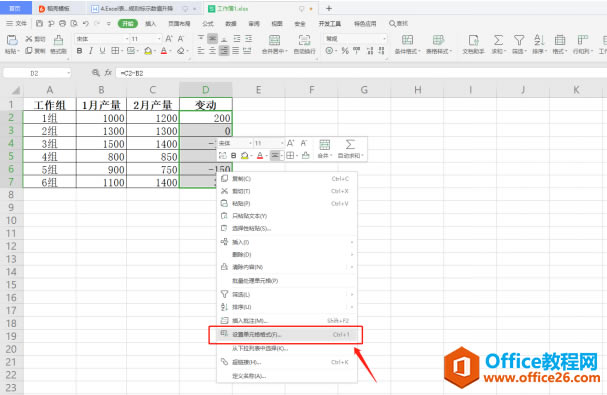This screenshot has height=395, width=607.
Task: Click the ribbon Format cells icon
Action: (x=560, y=40)
